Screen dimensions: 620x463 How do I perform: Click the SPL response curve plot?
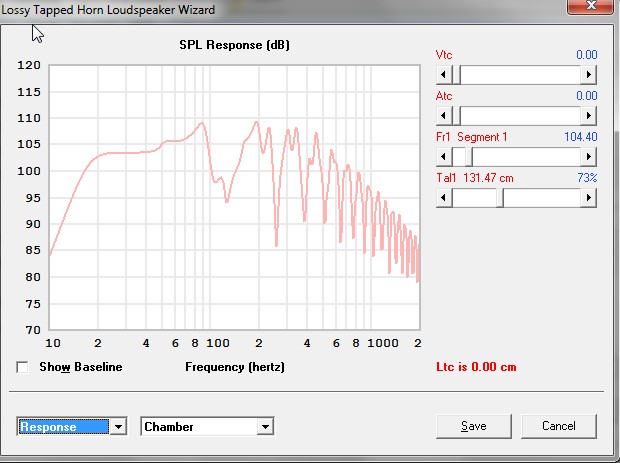[x=234, y=197]
